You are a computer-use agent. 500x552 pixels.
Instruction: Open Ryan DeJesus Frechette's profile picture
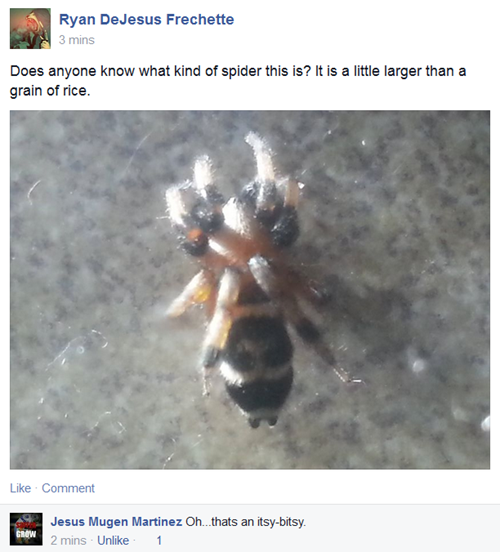[x=30, y=29]
